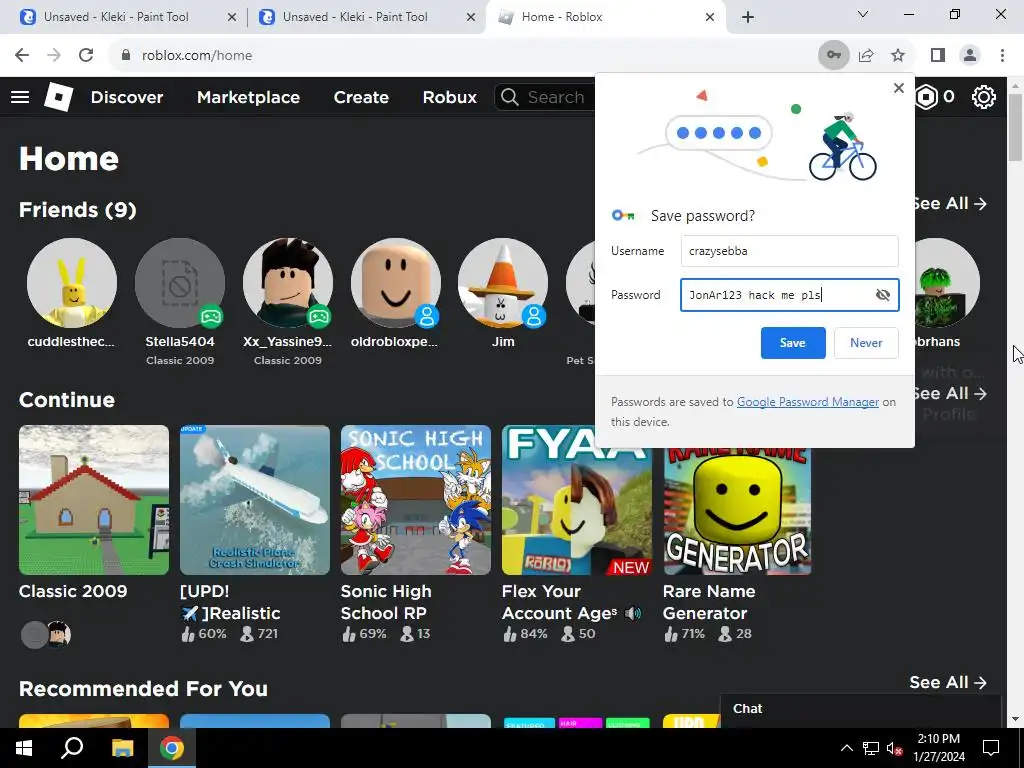This screenshot has width=1024, height=768.
Task: Open Stella5404 friend avatar
Action: click(x=180, y=283)
